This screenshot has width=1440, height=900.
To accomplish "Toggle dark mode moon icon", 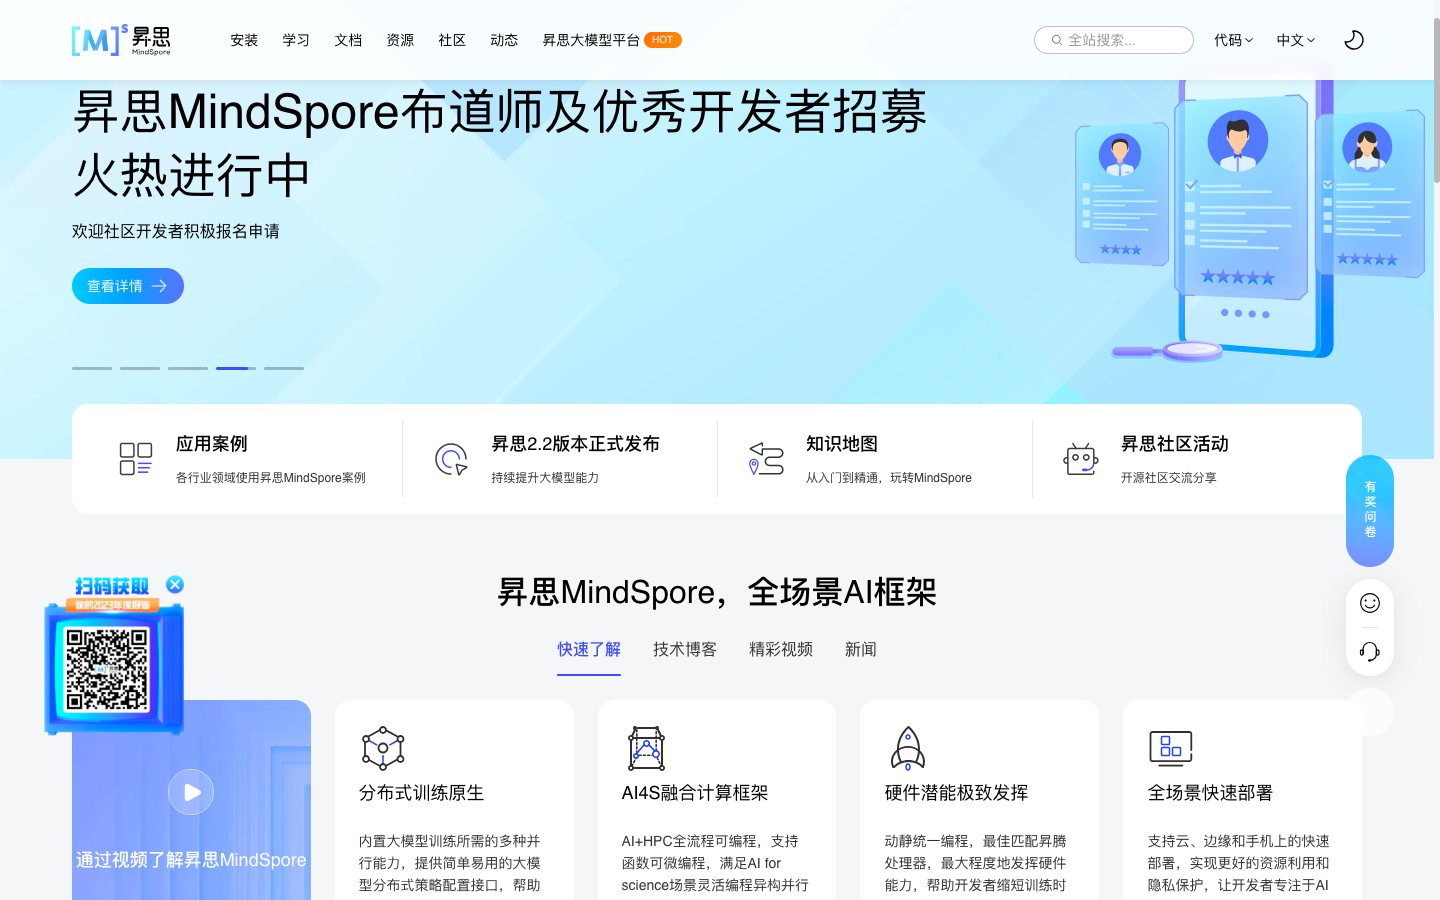I will tap(1354, 40).
